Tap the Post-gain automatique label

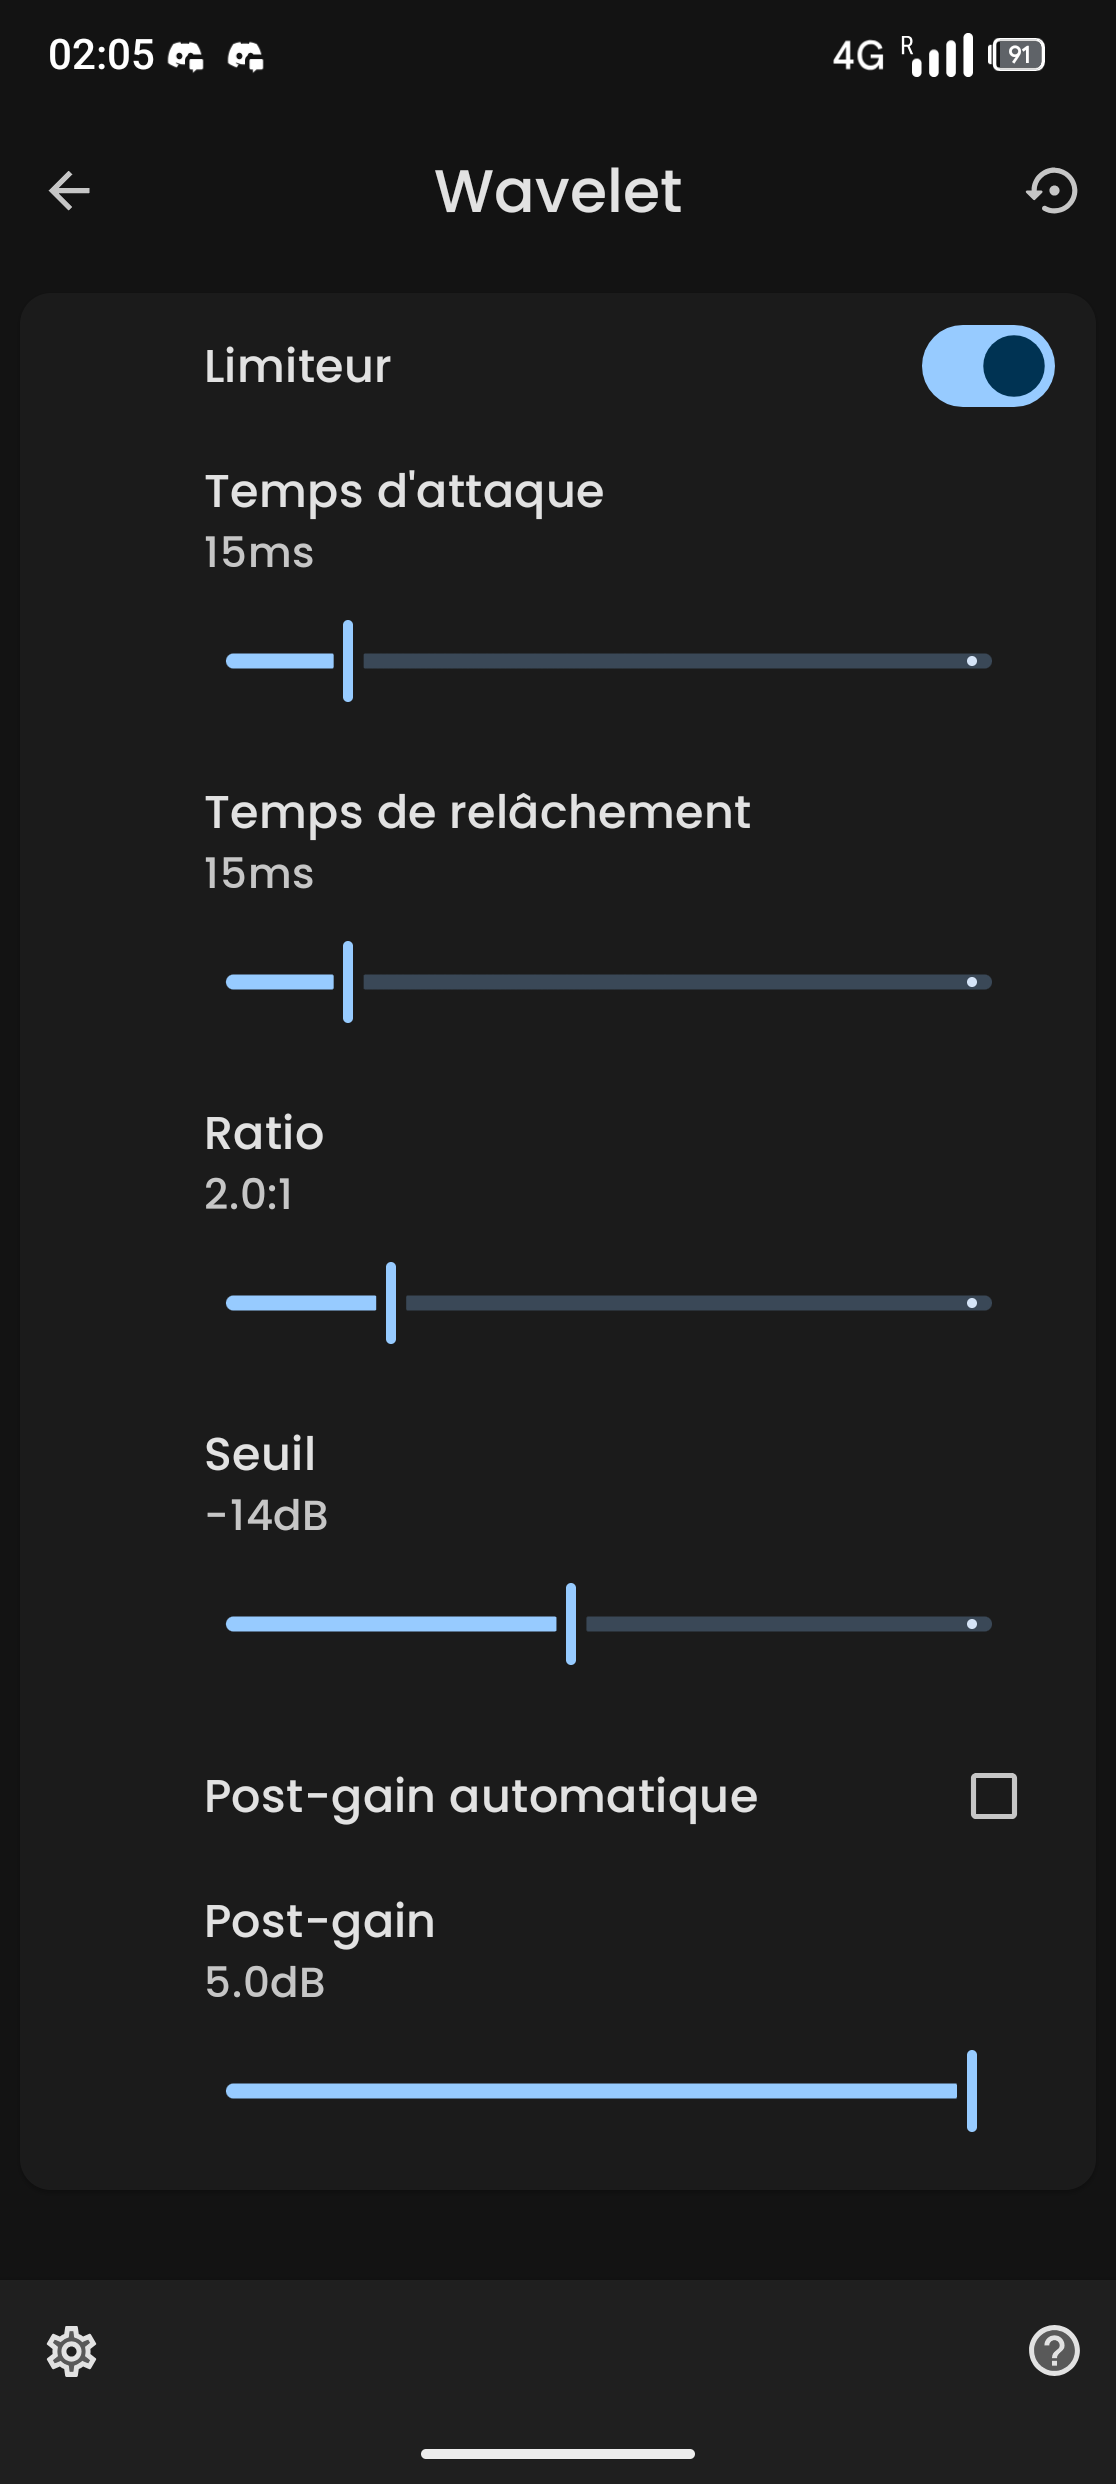[481, 1796]
